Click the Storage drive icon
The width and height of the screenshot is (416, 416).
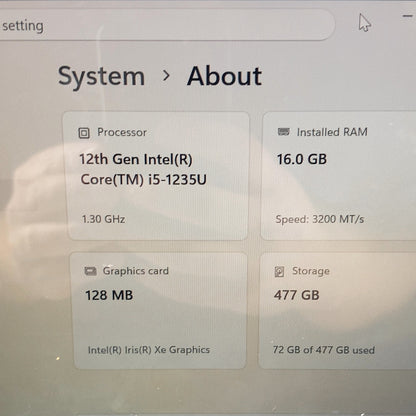click(x=279, y=271)
